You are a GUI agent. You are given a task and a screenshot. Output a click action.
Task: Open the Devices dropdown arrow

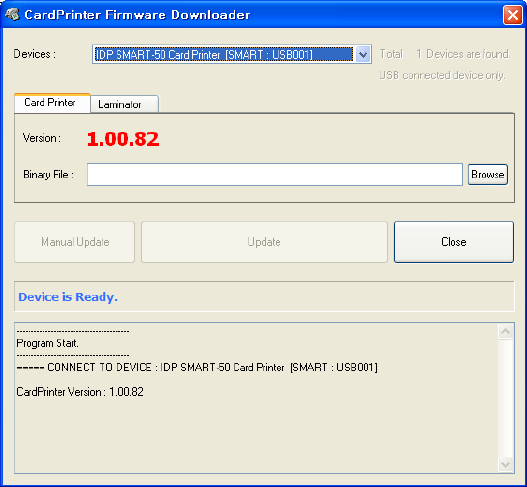363,54
